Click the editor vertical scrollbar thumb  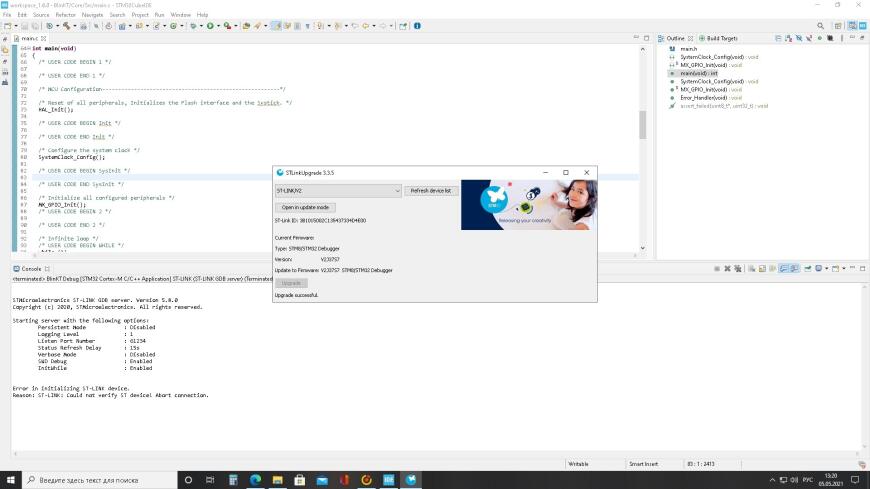(643, 125)
